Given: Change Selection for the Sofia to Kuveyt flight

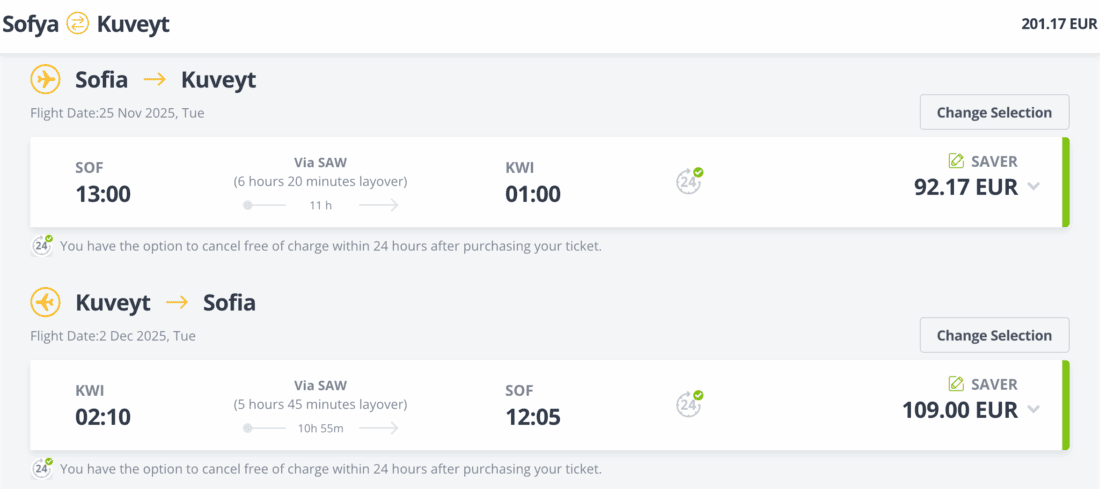Looking at the screenshot, I should (x=994, y=113).
